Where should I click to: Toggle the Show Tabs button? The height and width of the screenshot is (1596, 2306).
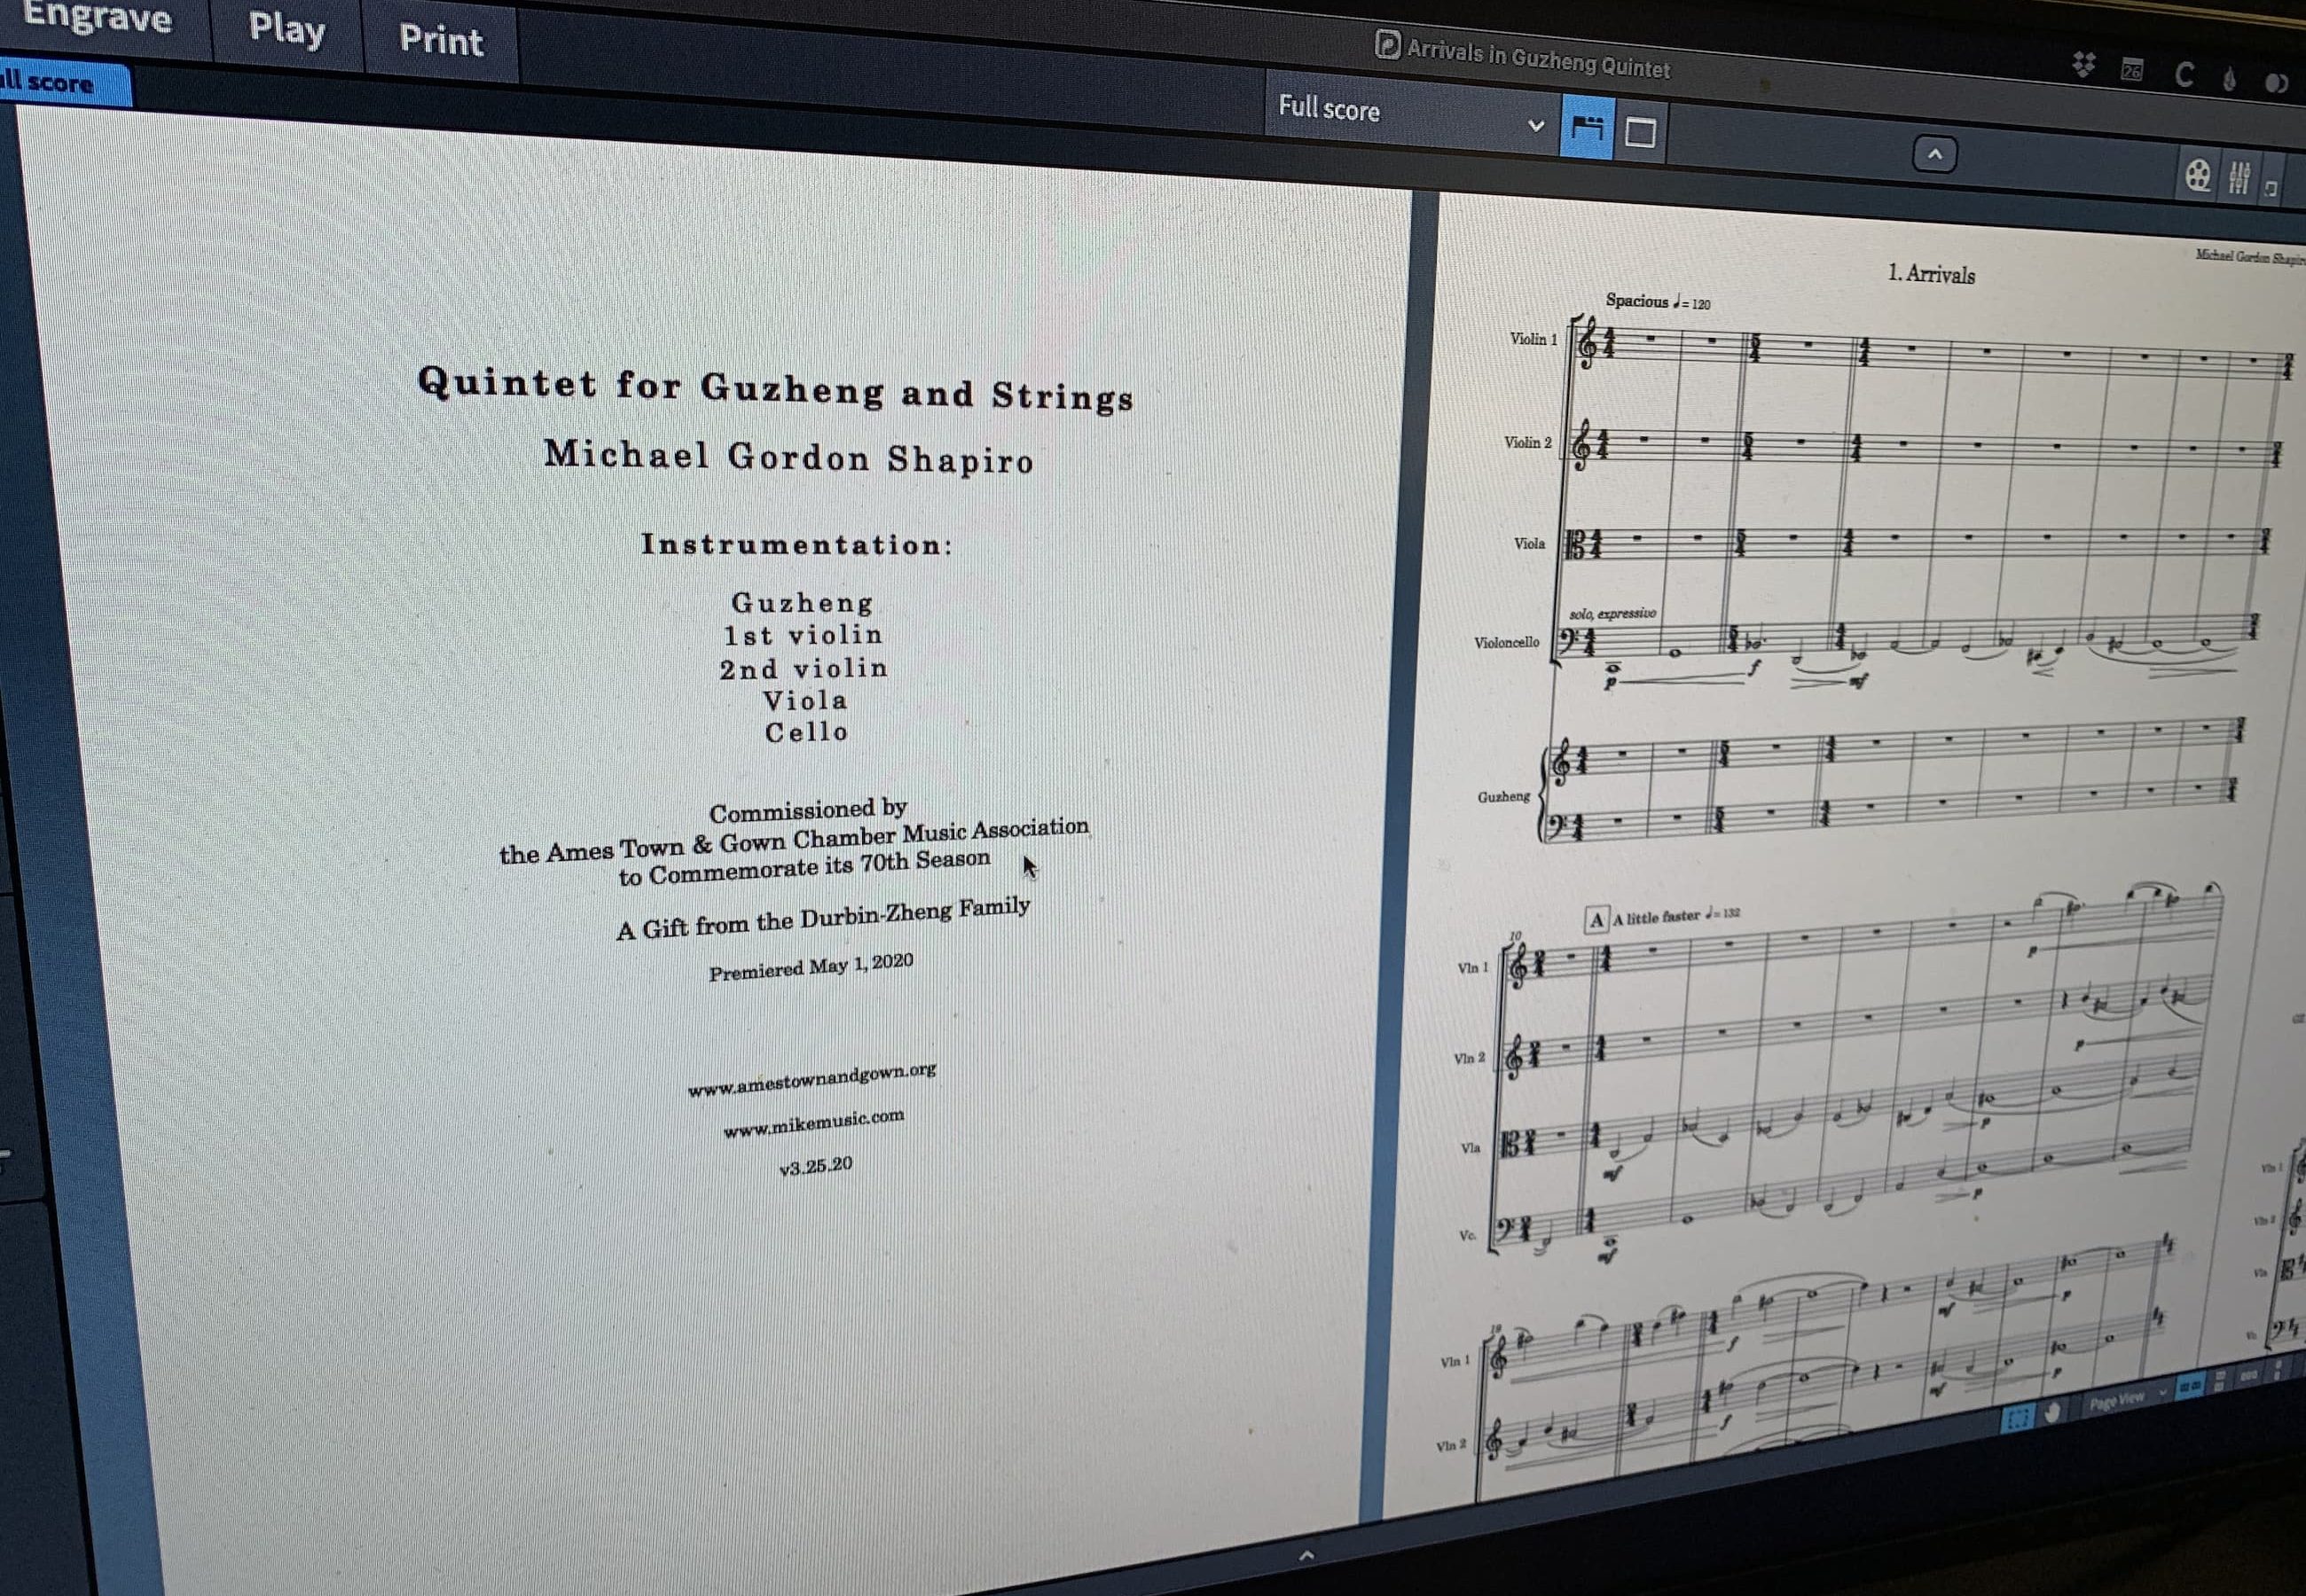[1587, 128]
